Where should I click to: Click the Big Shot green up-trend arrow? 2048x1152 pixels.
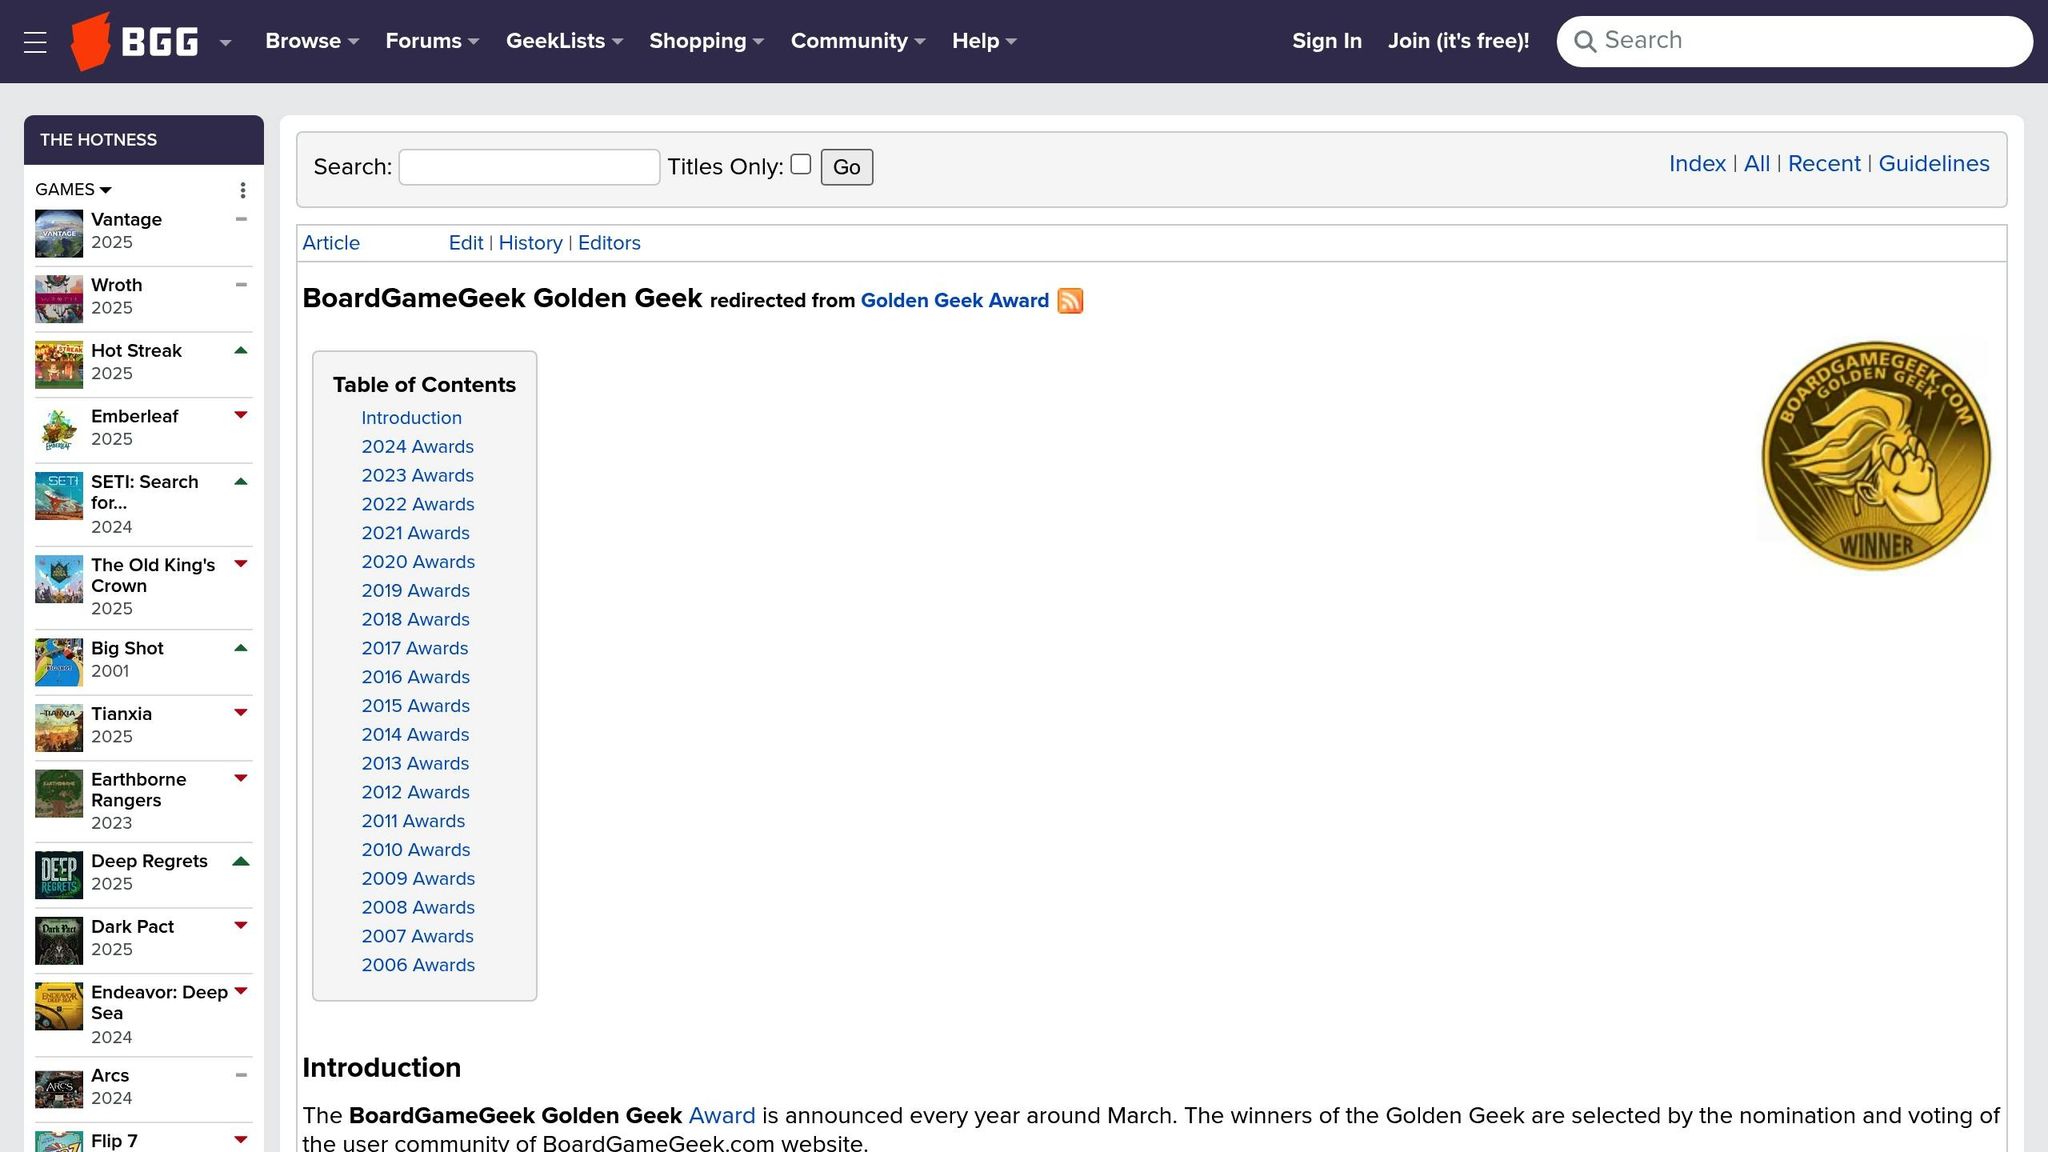pos(240,648)
